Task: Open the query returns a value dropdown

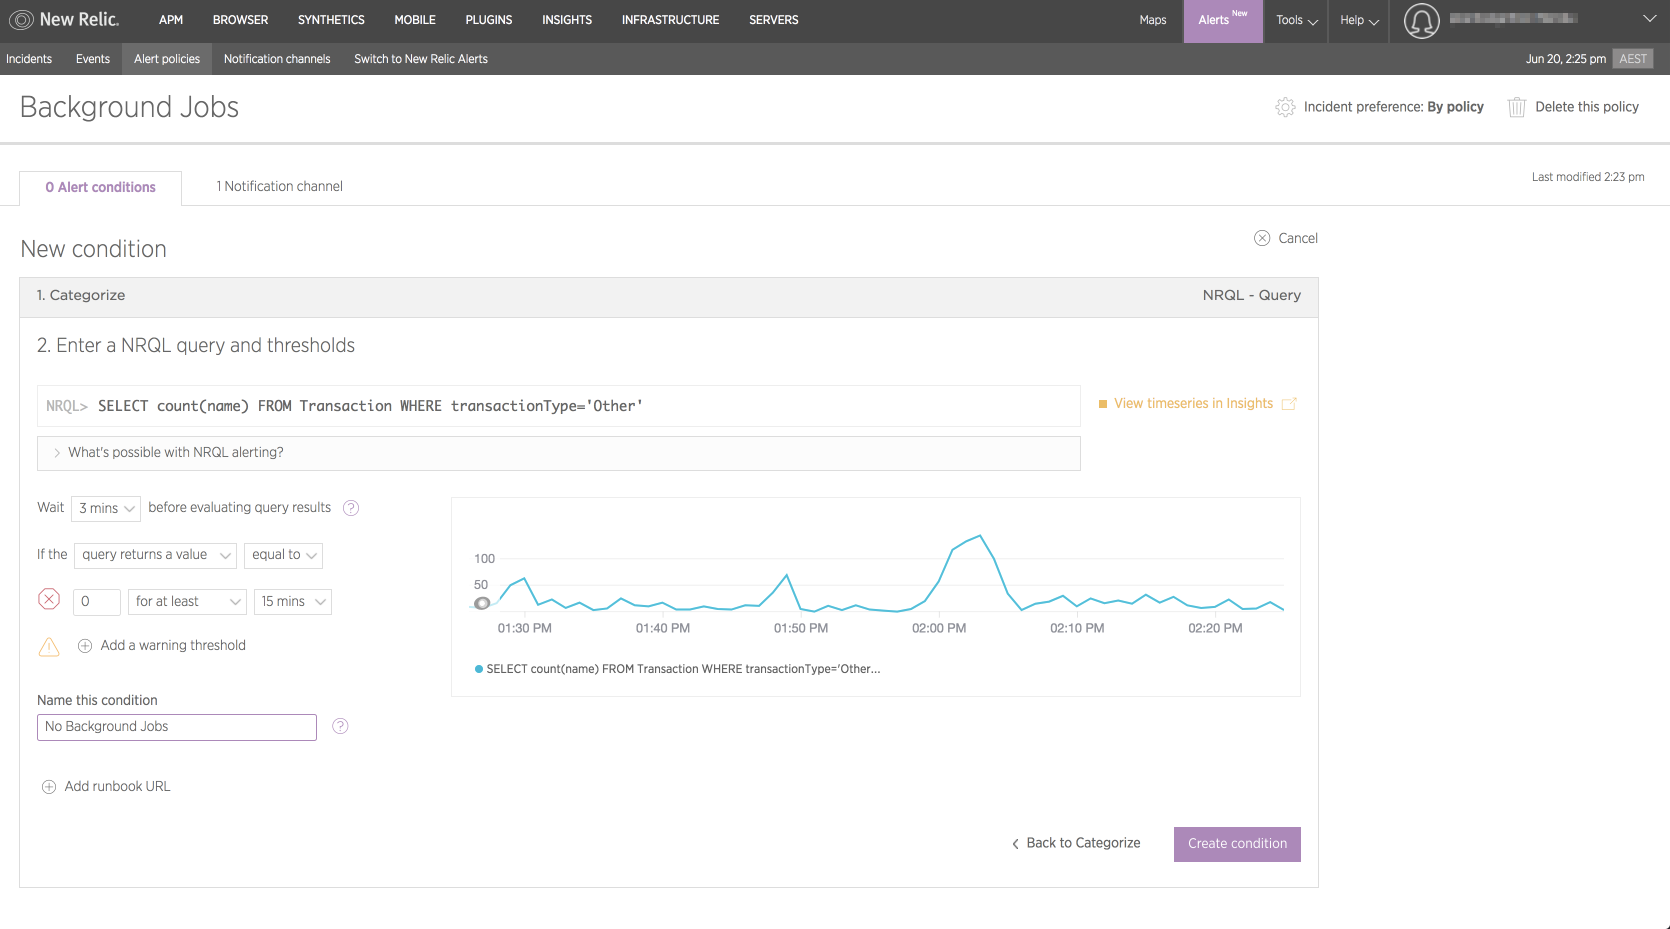Action: [x=156, y=555]
